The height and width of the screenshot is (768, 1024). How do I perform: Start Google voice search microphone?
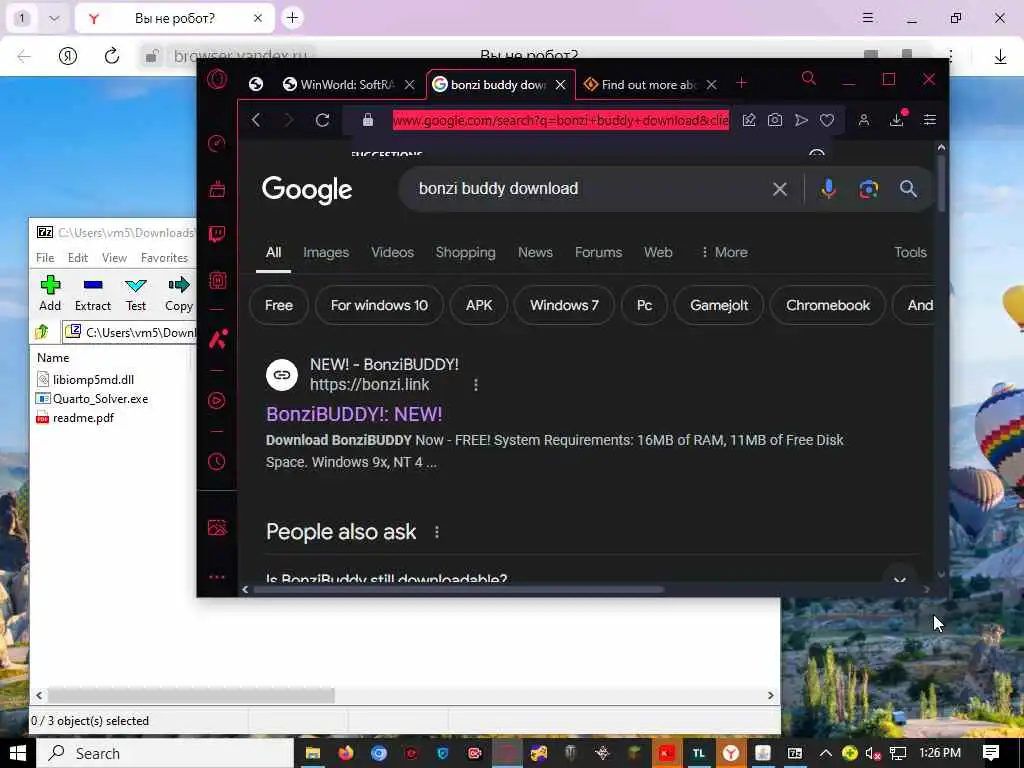tap(828, 189)
